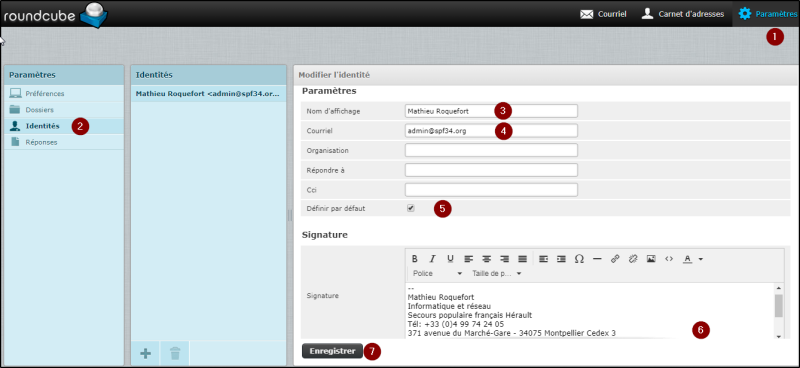Open Paramètres in top navigation
The image size is (800, 368).
point(767,14)
